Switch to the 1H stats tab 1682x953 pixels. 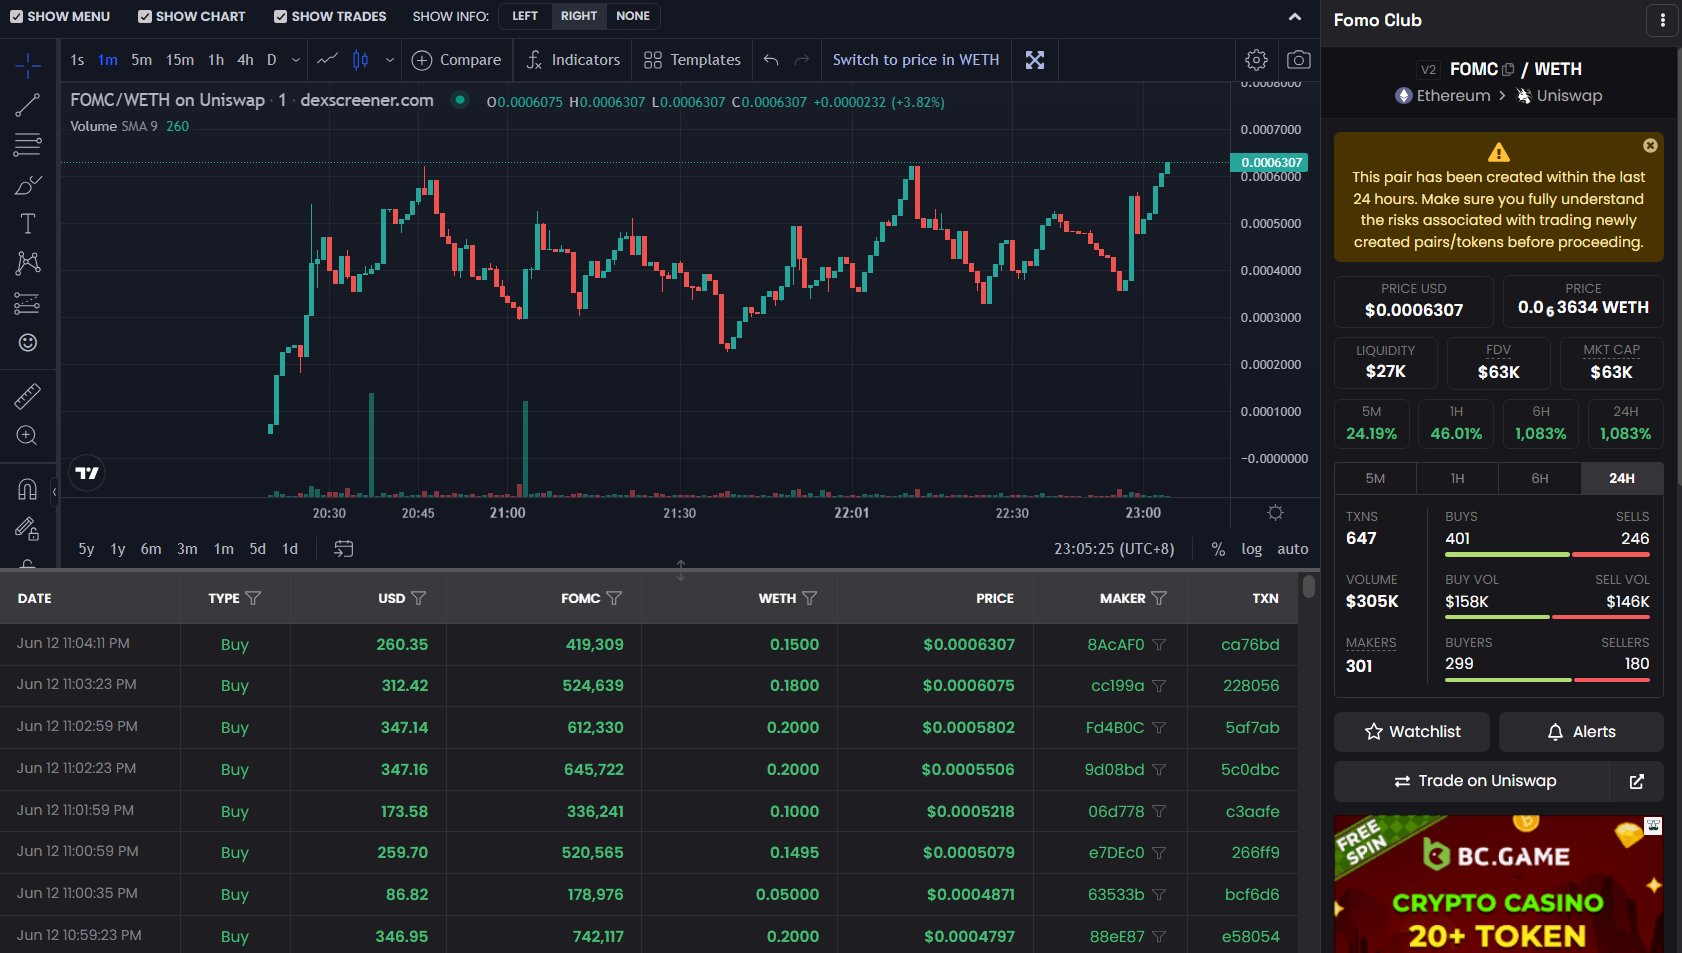[1457, 478]
